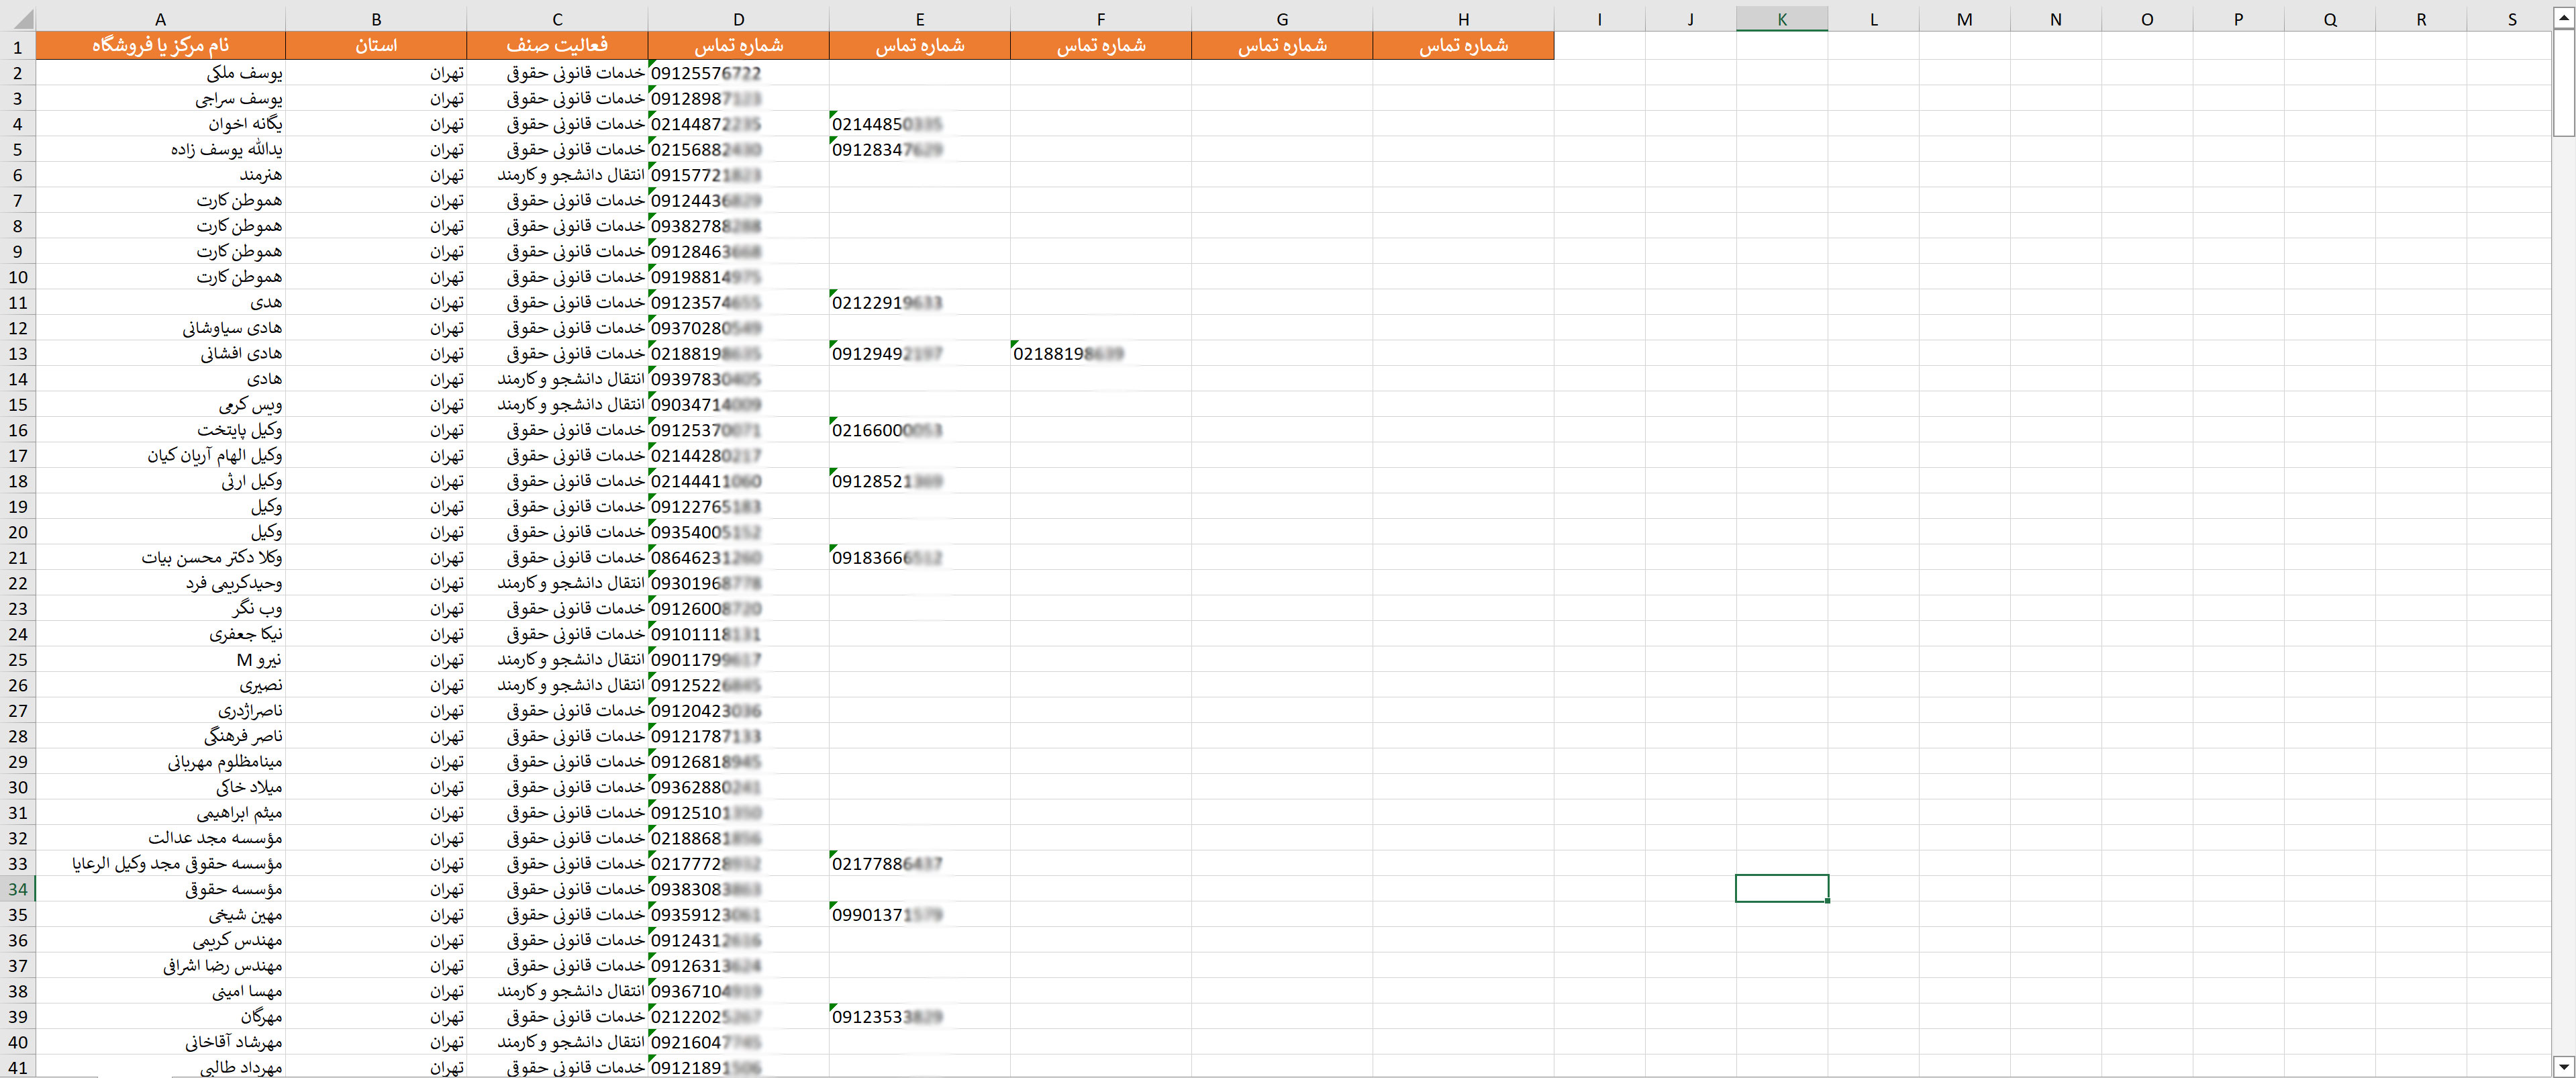Select cell 'مؤسسه مجد عدالت'
The image size is (2576, 1078).
tap(161, 838)
